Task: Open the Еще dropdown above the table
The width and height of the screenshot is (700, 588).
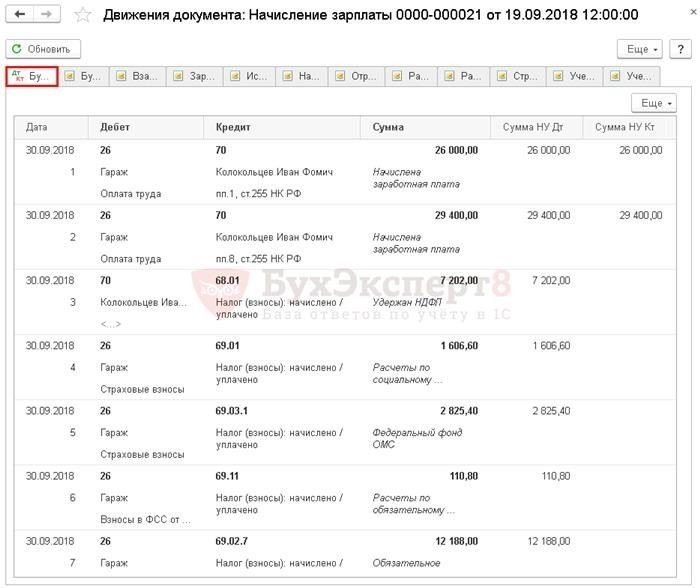Action: coord(654,103)
